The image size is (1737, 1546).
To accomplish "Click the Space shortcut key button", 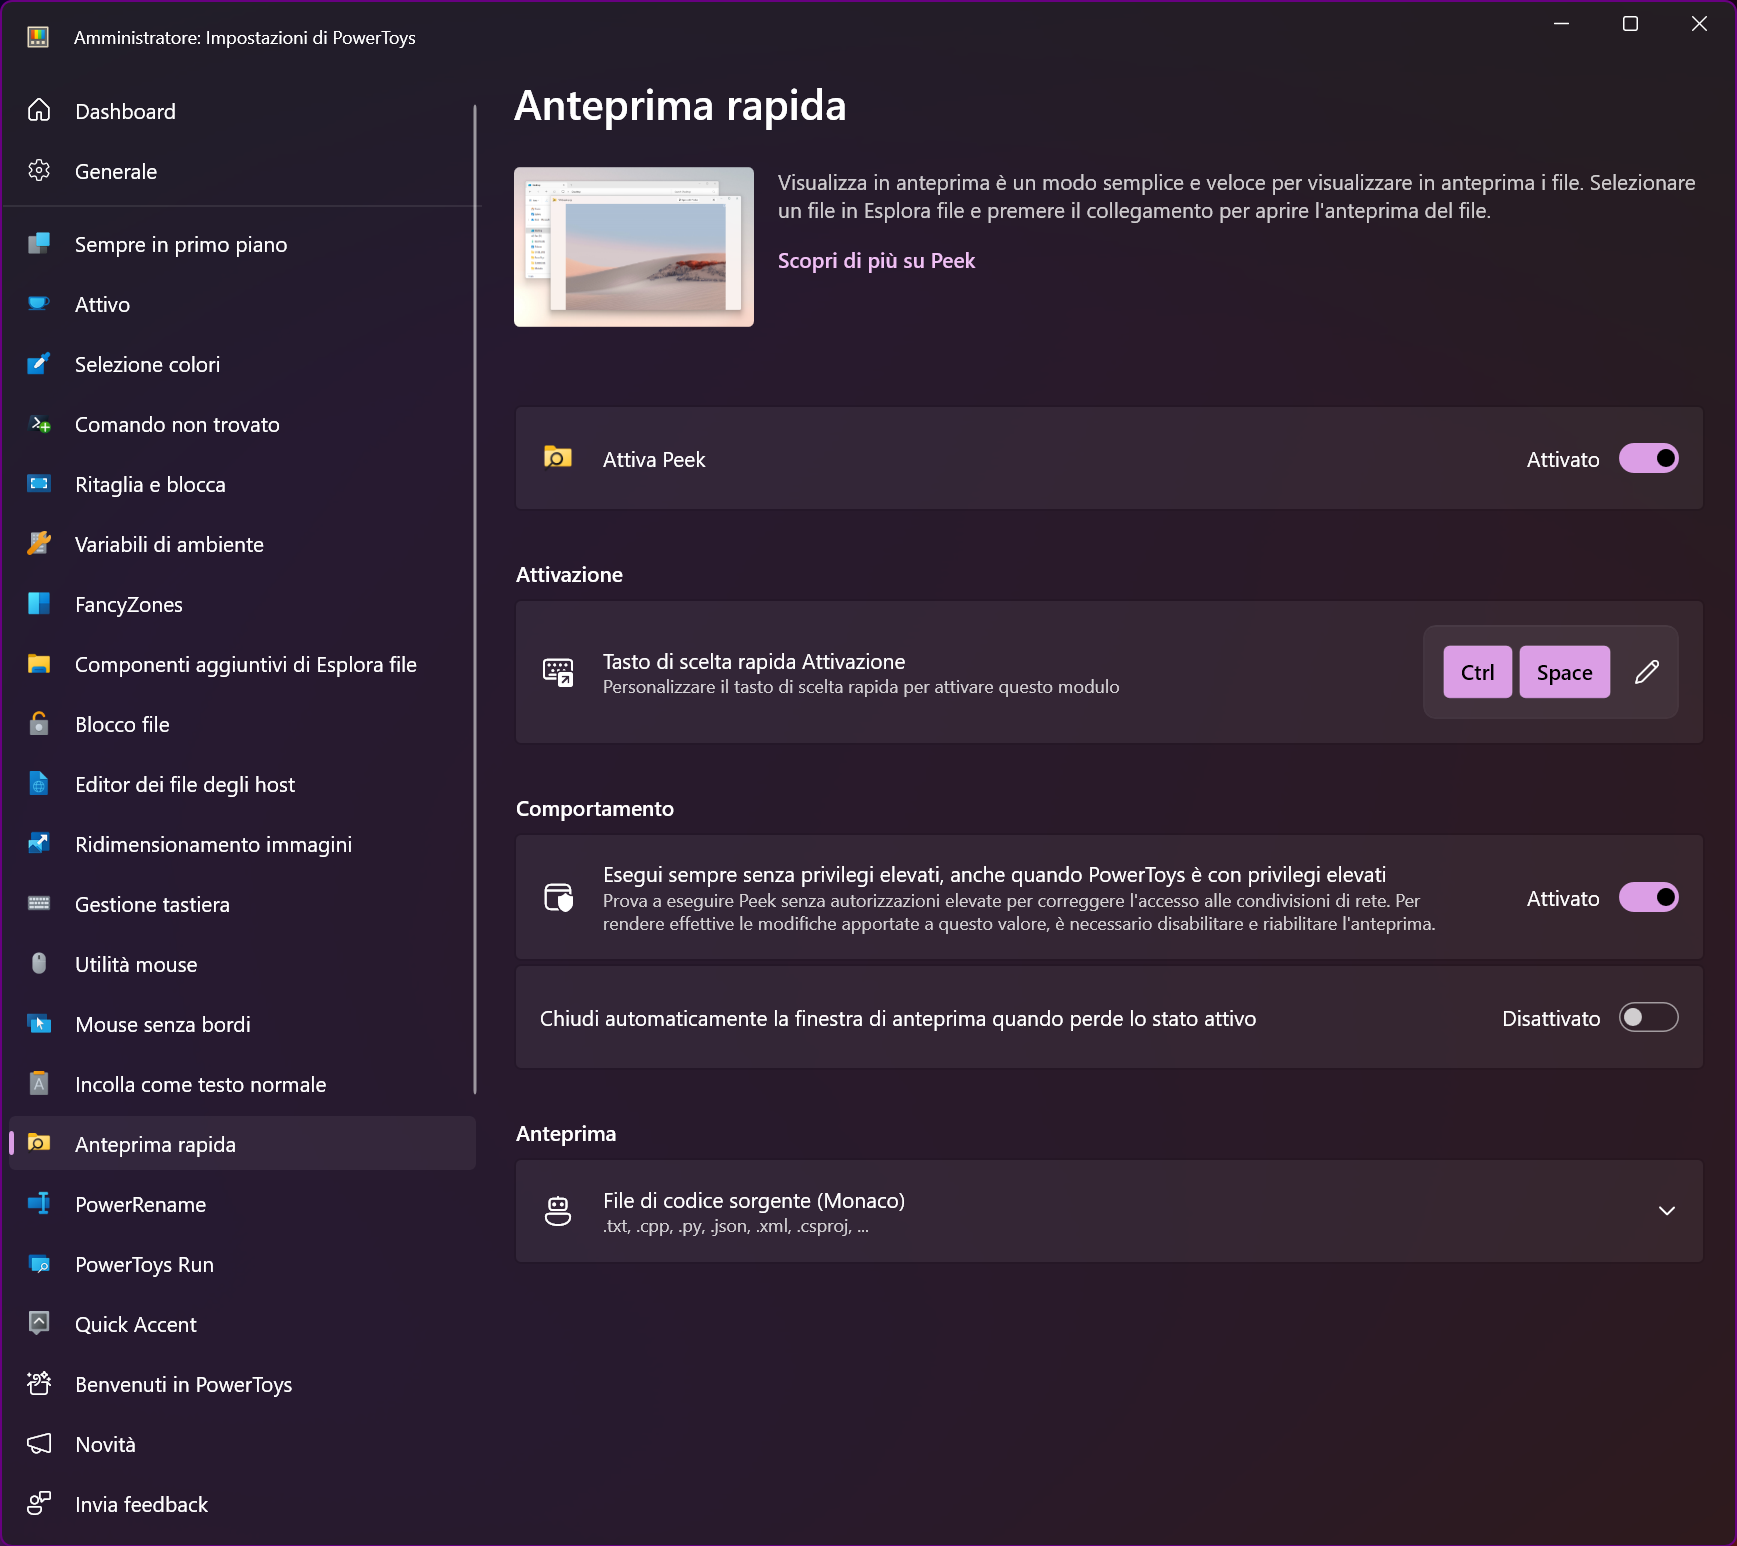I will coord(1565,672).
